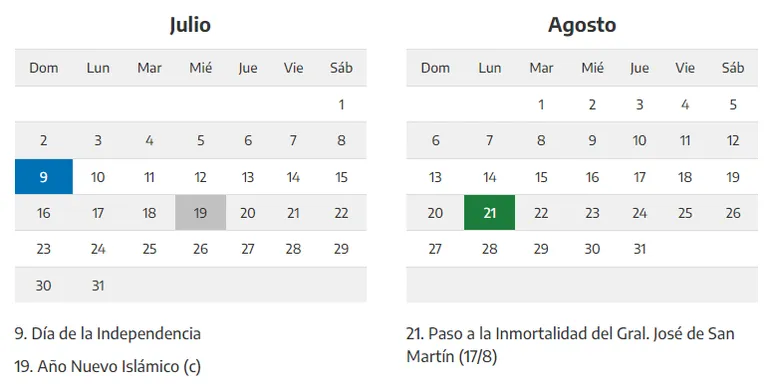Image resolution: width=770 pixels, height=390 pixels.
Task: Choose August 1 in the Mar column
Action: [541, 105]
